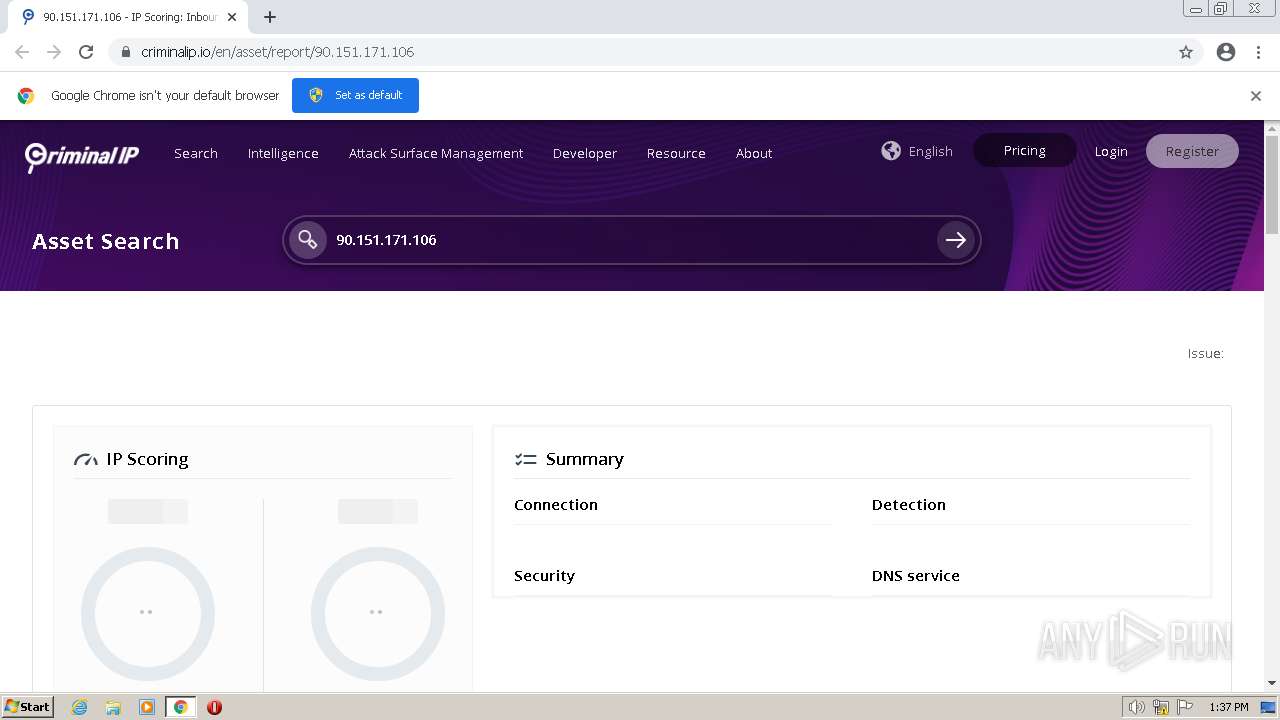Go back with the browser back arrow
The width and height of the screenshot is (1280, 720).
click(22, 52)
